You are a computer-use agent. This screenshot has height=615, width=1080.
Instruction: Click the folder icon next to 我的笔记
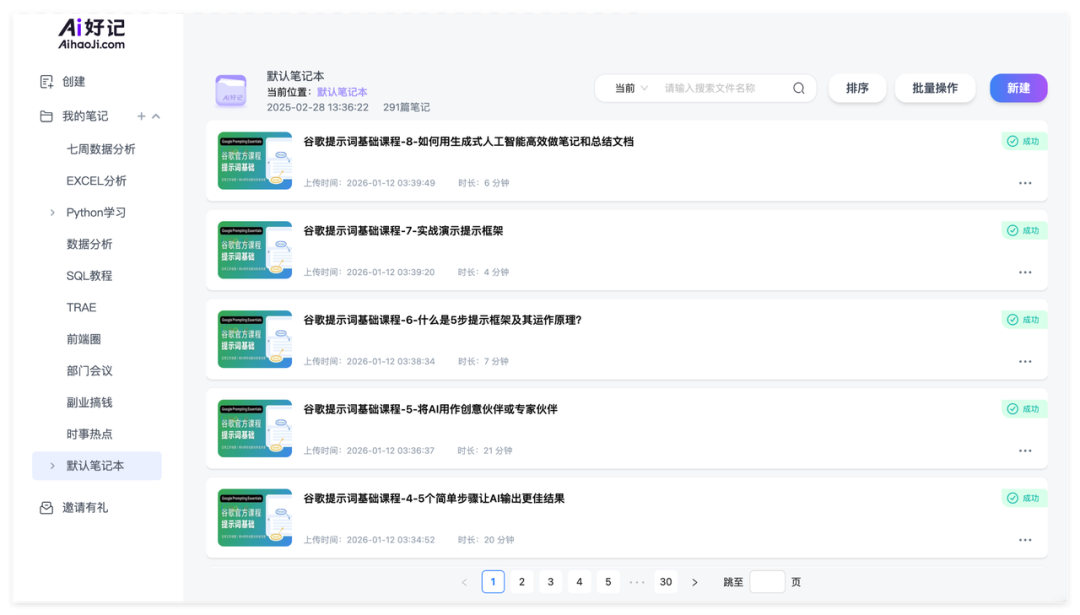tap(44, 115)
